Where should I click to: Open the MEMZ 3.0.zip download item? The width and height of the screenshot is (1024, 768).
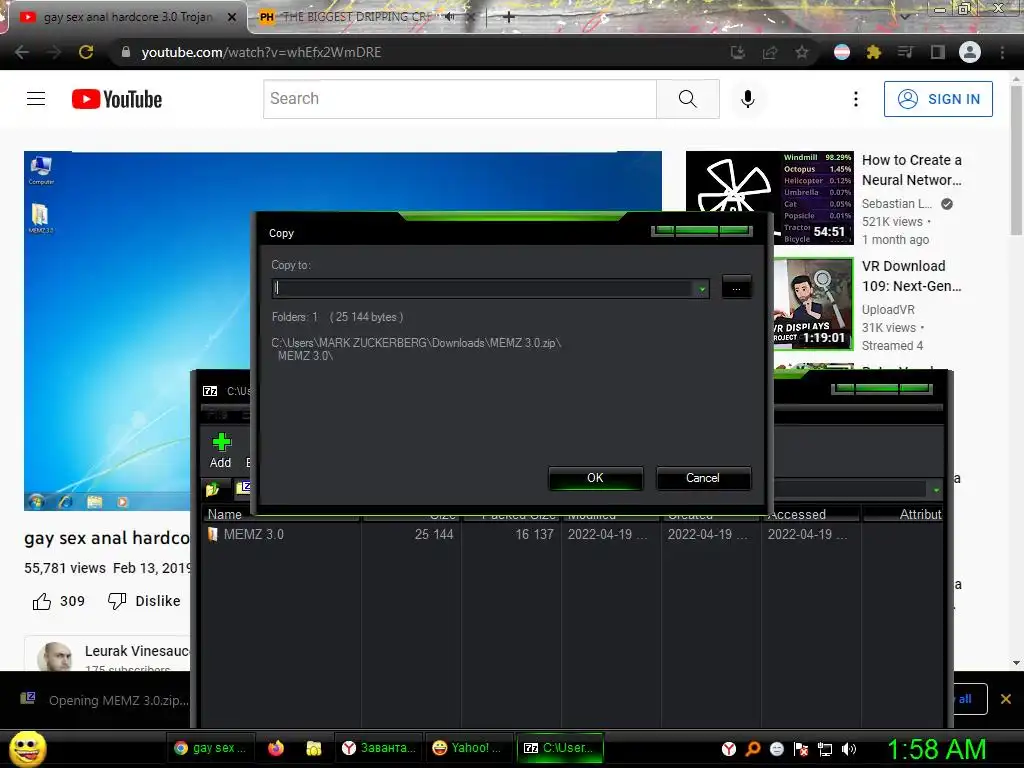104,700
